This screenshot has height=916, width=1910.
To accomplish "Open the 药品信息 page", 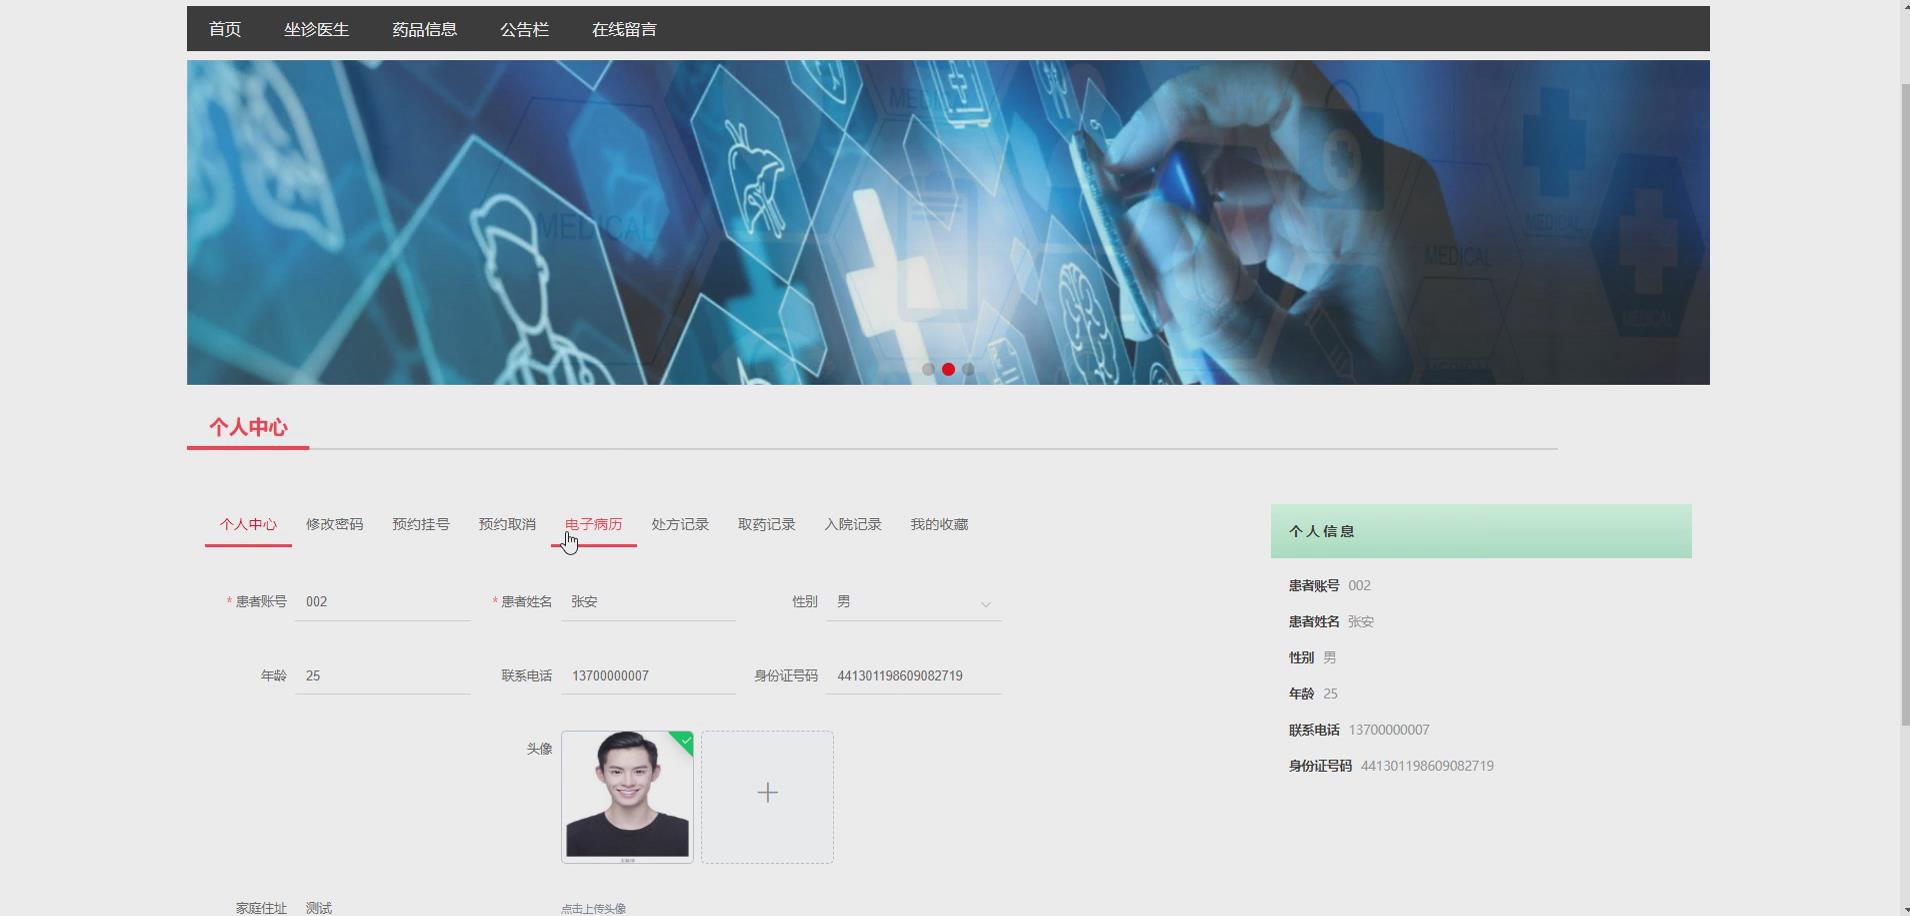I will [x=424, y=29].
